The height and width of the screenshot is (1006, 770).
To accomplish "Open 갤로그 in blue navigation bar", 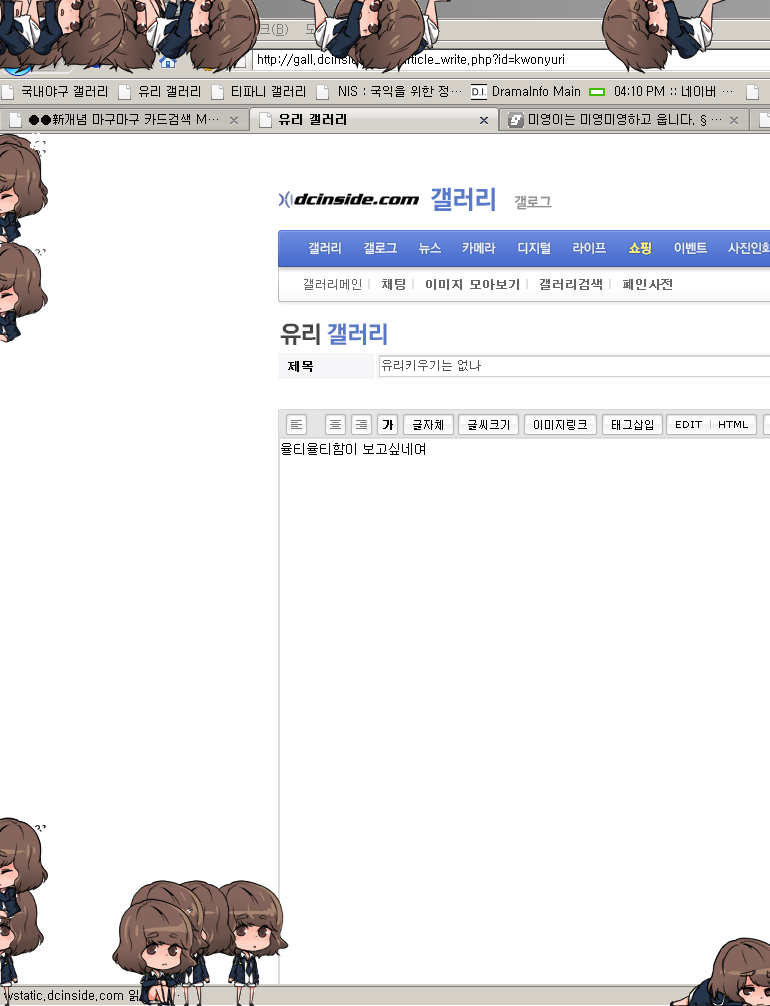I will 380,248.
